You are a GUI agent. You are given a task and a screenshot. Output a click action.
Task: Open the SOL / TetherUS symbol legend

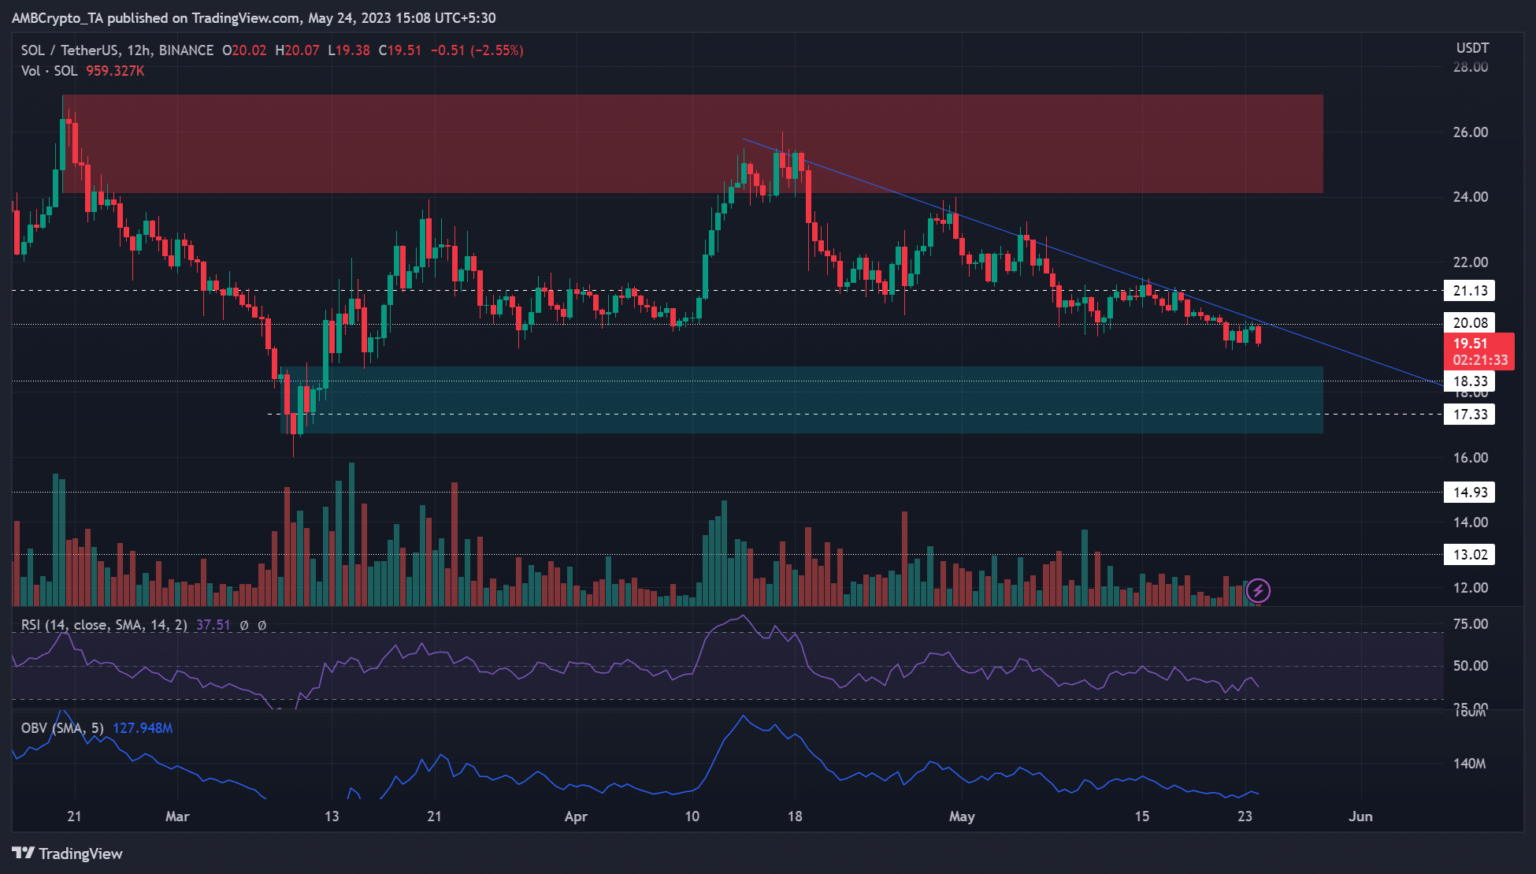click(117, 50)
